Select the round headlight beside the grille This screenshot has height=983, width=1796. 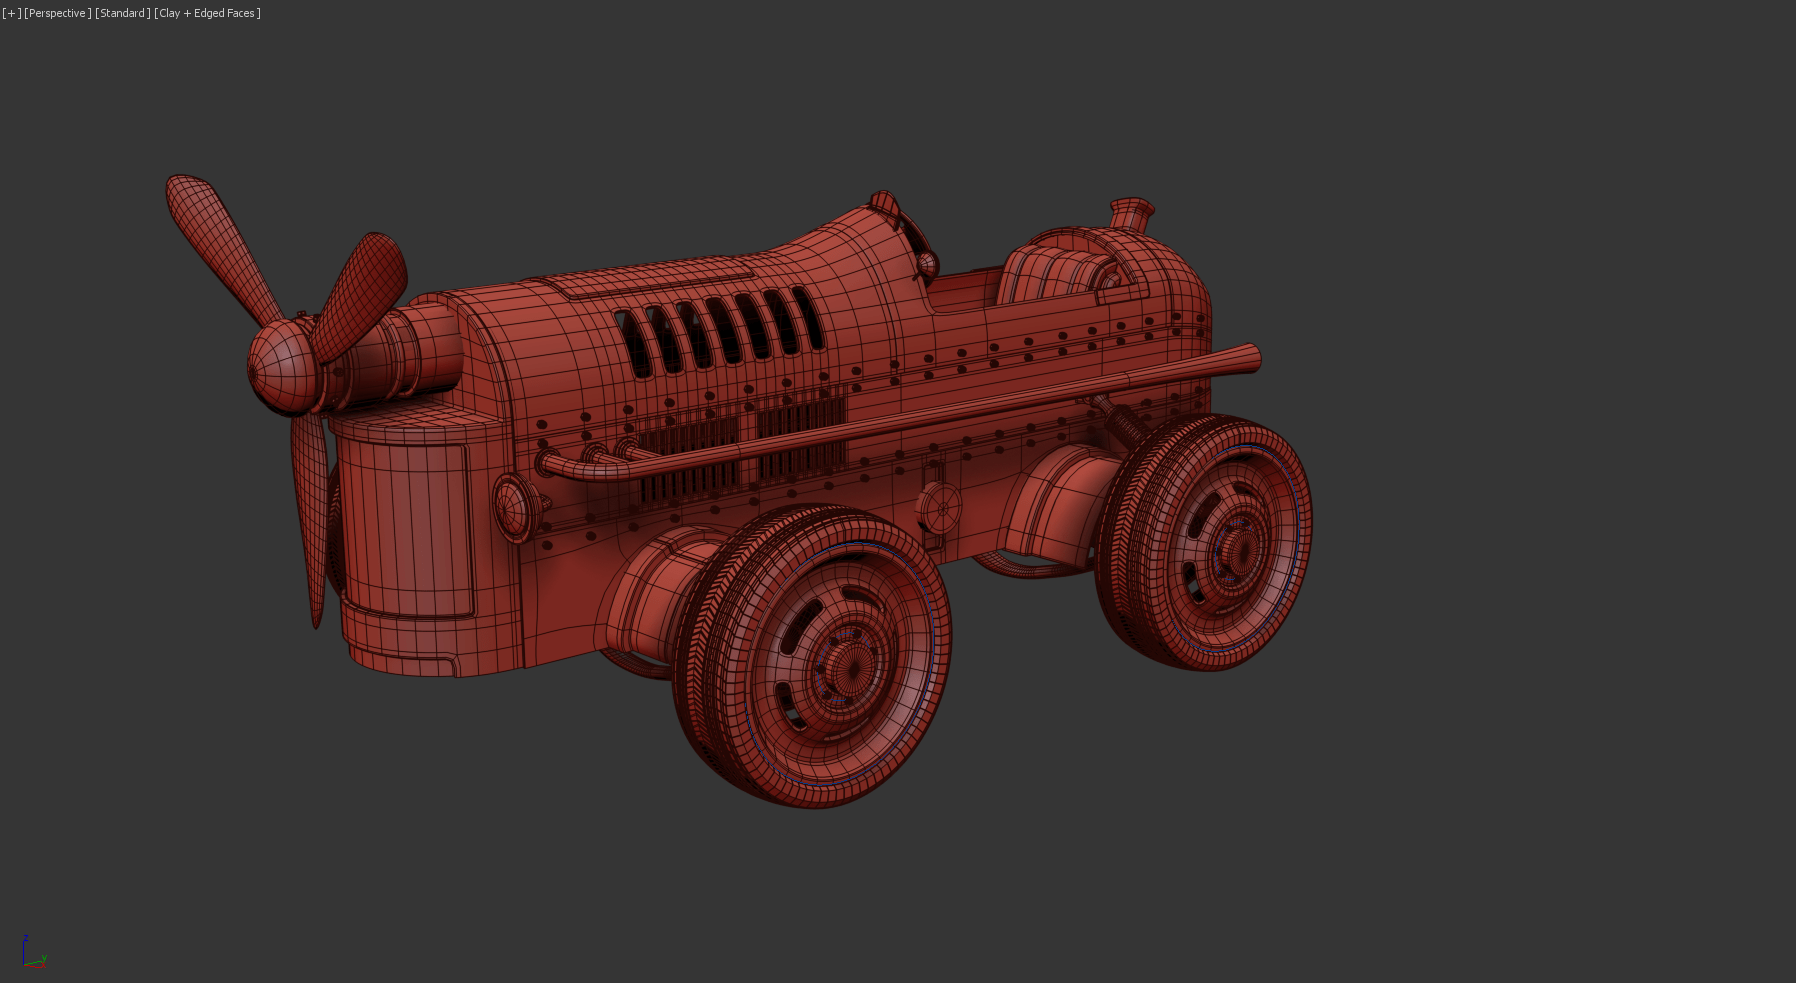point(514,507)
